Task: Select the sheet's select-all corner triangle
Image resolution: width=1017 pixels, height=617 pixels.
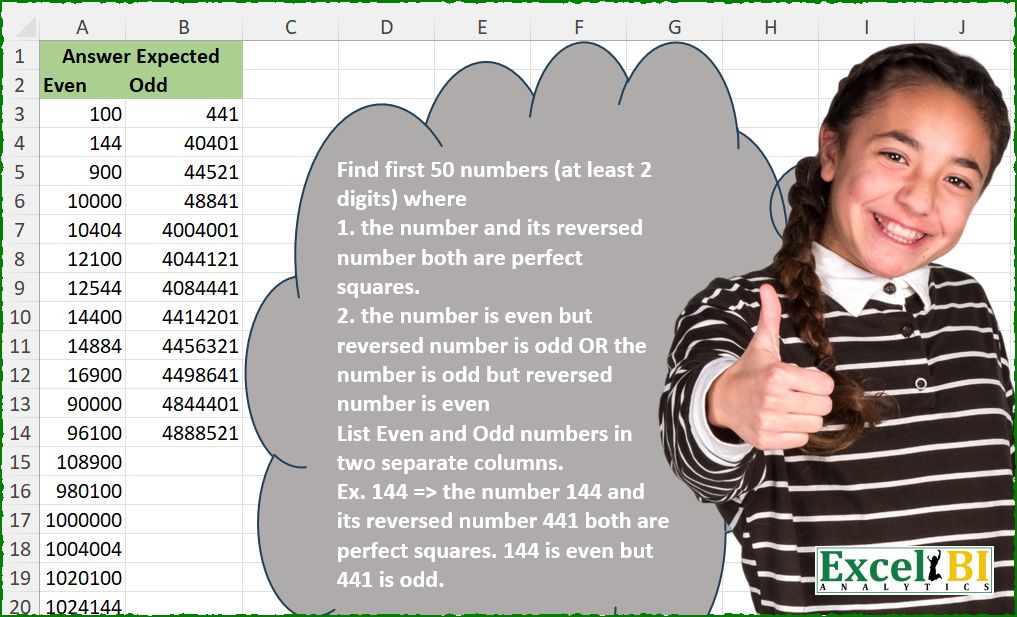Action: 25,27
